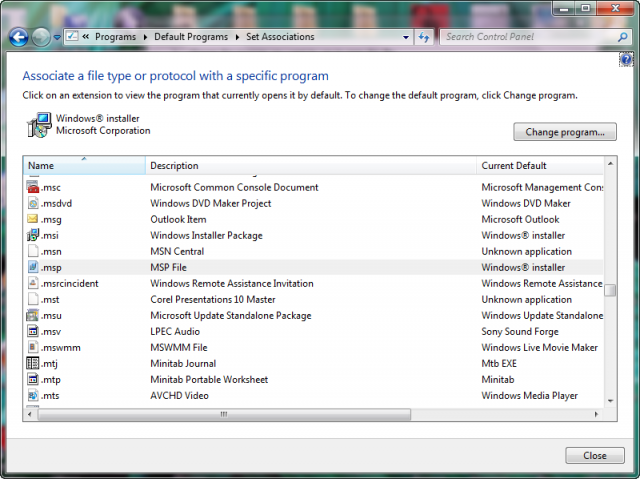The image size is (640, 479).
Task: Select the .msn blank file icon
Action: tap(33, 251)
